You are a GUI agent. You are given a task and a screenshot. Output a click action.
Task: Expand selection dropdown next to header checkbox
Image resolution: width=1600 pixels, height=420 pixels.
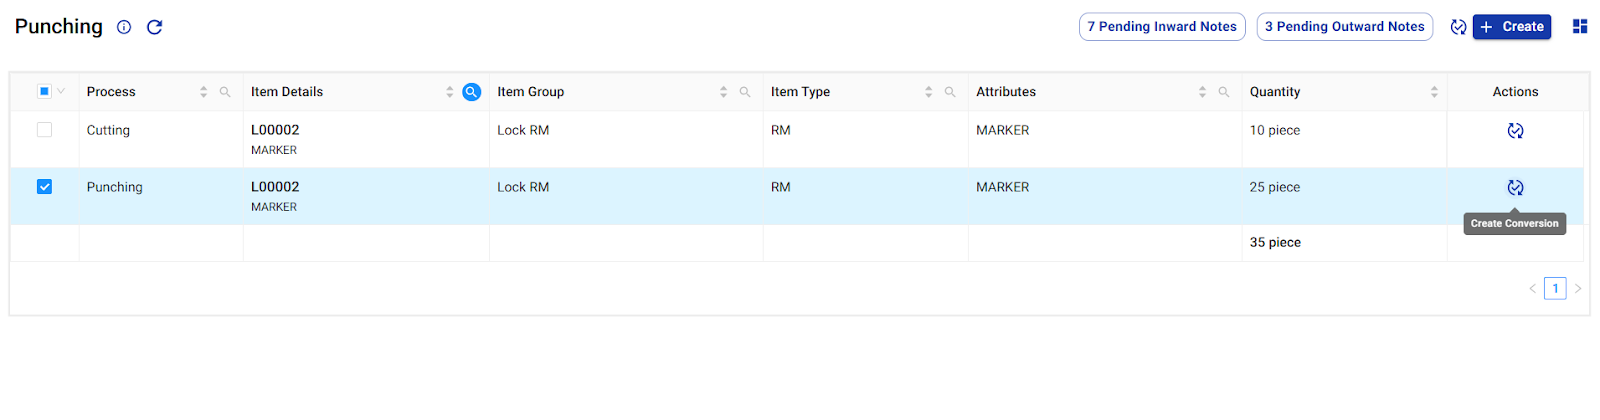point(61,91)
